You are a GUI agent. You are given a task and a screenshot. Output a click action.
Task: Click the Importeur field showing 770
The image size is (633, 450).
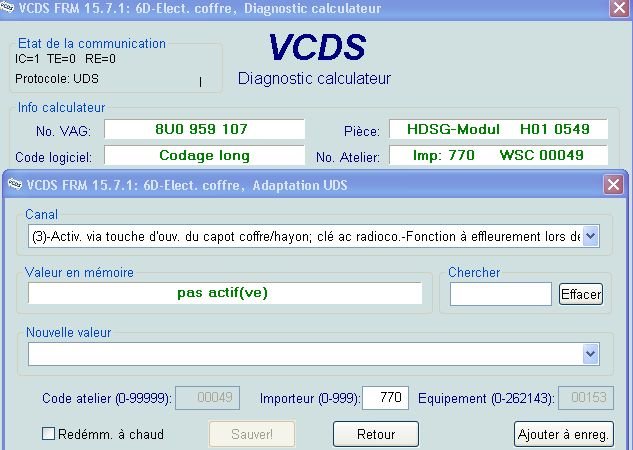tap(386, 398)
